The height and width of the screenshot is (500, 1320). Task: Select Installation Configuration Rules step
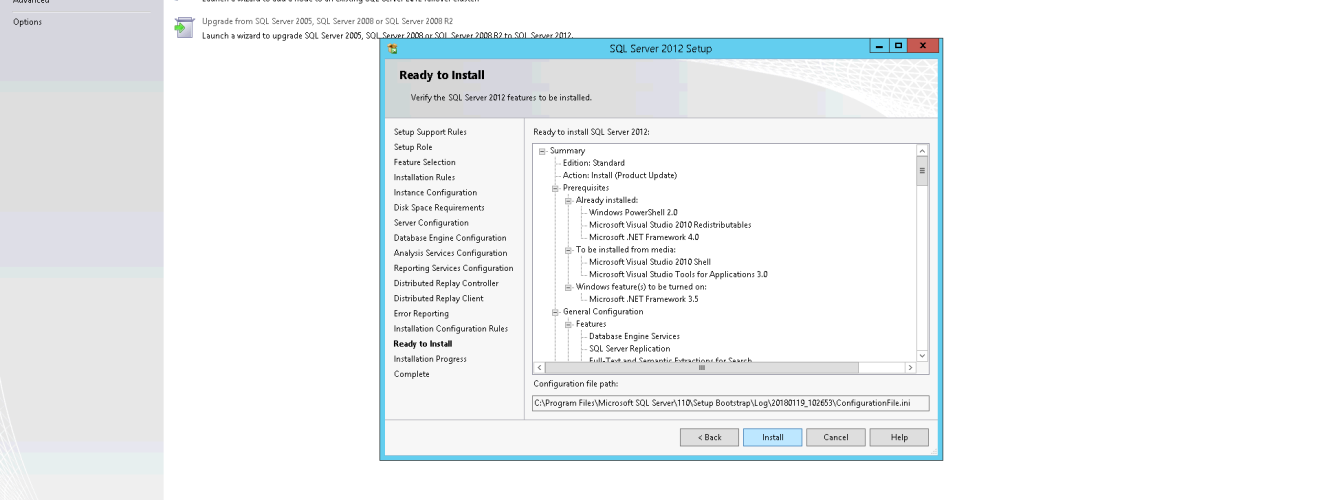point(451,329)
